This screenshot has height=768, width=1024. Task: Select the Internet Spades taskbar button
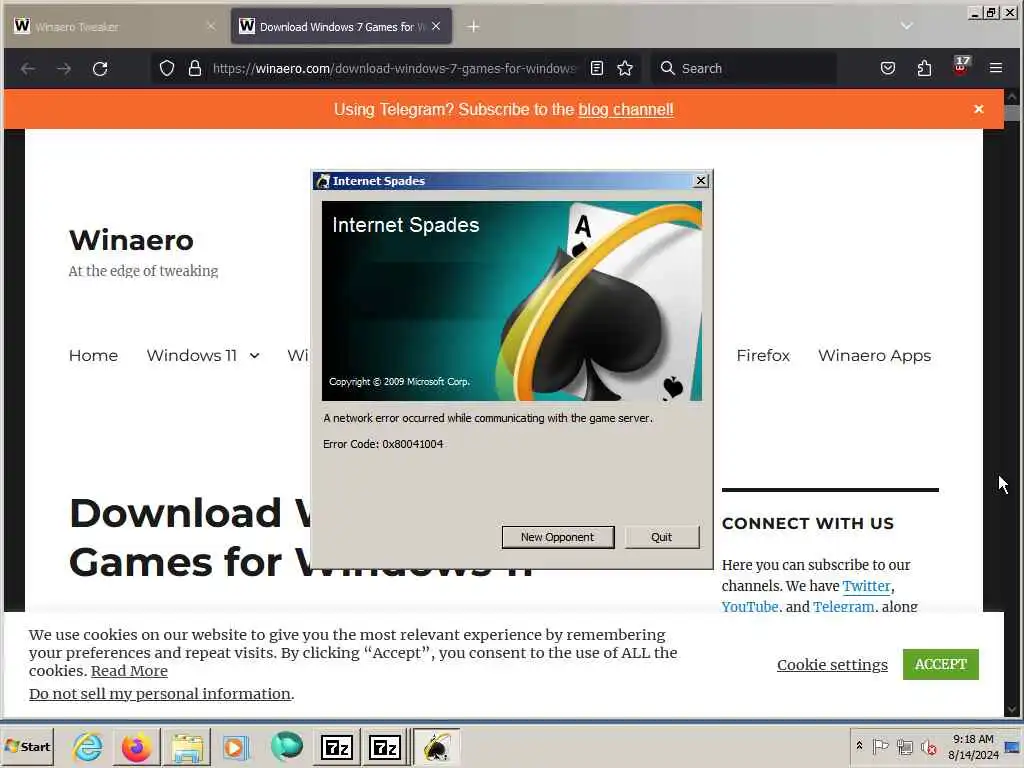point(436,746)
